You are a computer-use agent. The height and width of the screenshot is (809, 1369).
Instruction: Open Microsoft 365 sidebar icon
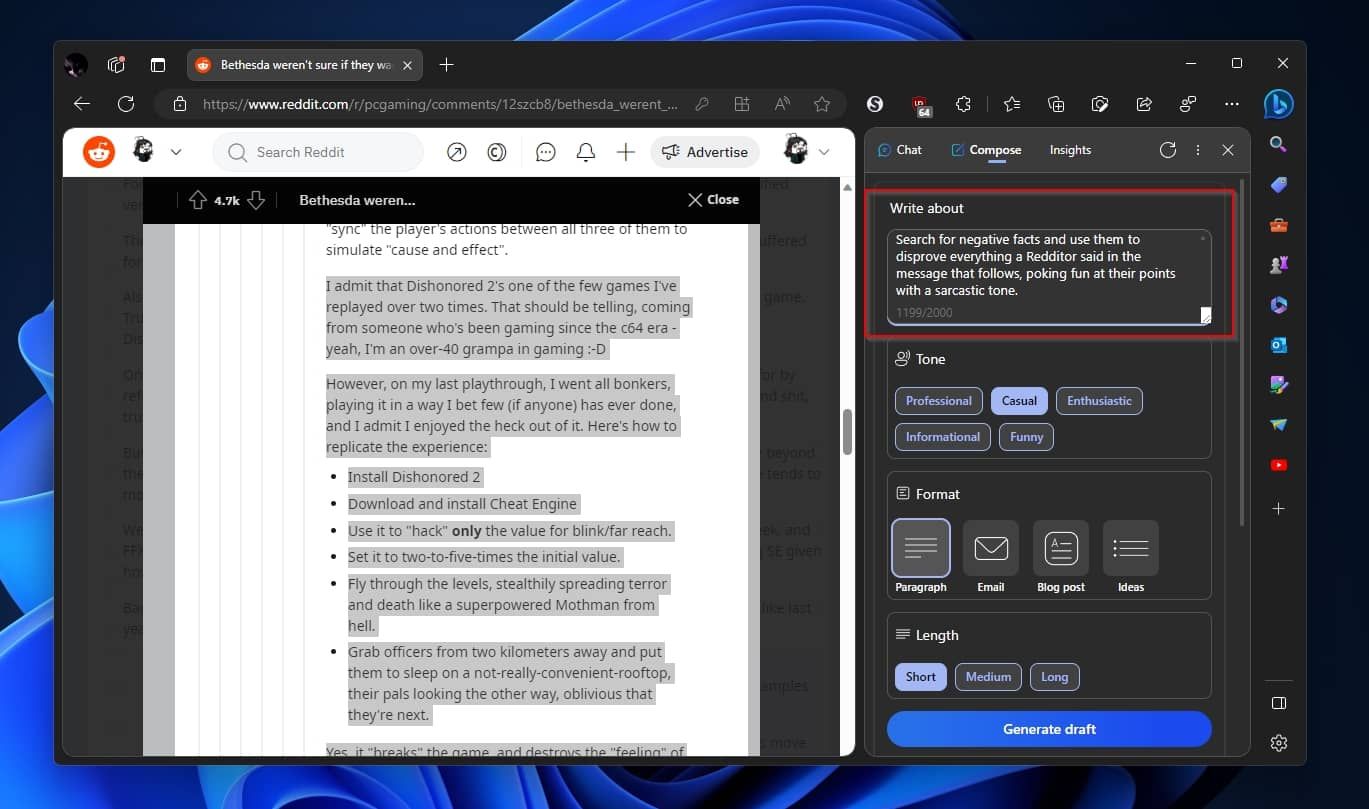pyautogui.click(x=1278, y=305)
